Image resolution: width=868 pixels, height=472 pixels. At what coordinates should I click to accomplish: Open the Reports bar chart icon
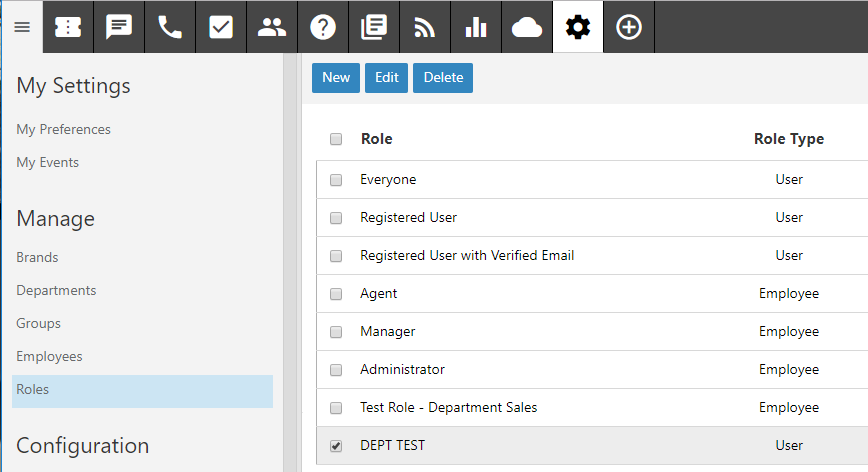[476, 27]
